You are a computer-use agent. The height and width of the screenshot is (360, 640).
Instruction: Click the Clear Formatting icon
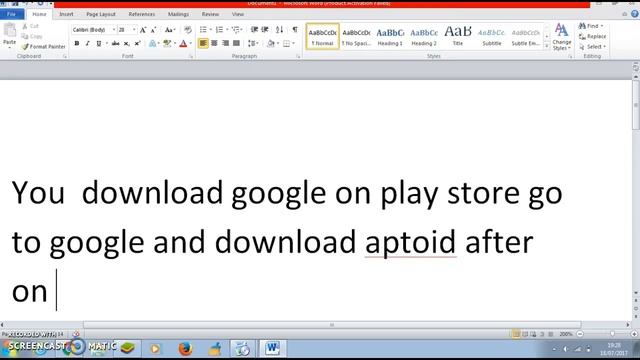pos(187,30)
